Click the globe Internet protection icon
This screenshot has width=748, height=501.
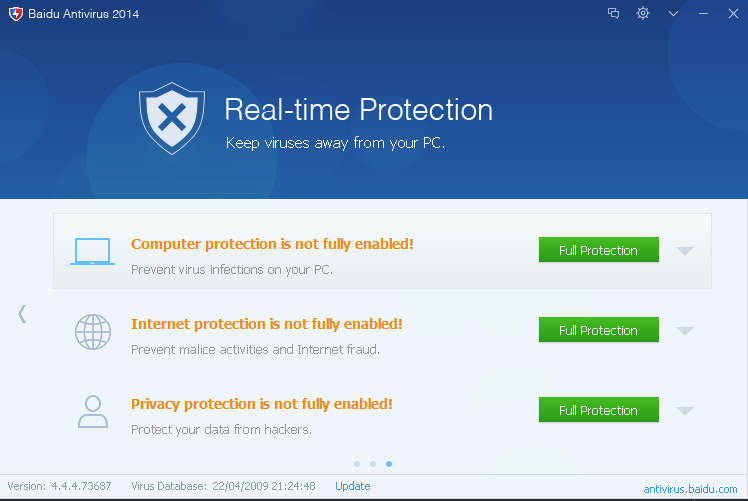click(93, 331)
